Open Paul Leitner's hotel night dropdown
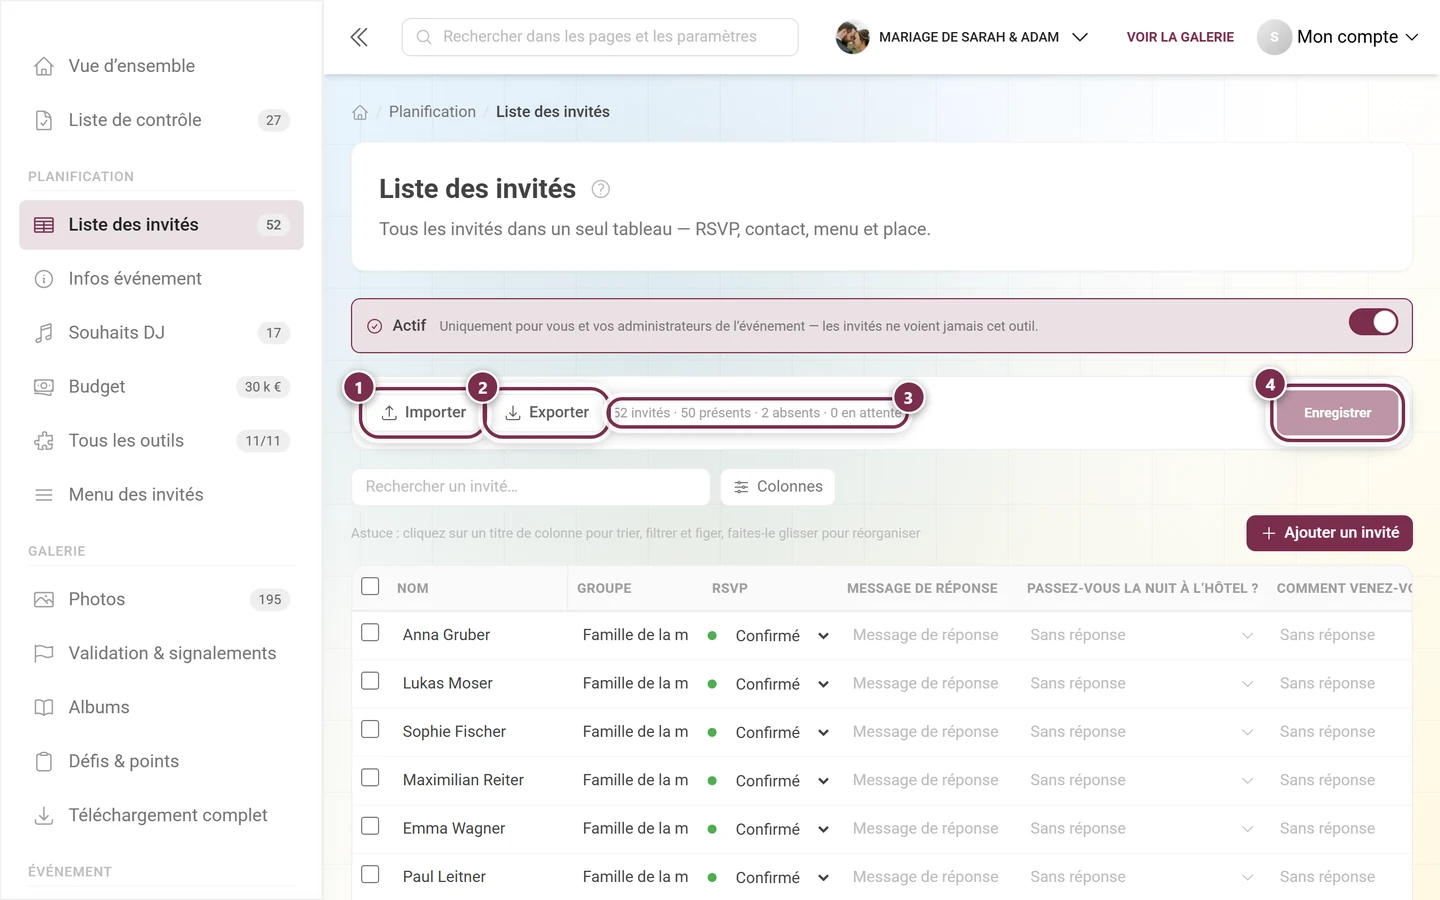 coord(1141,877)
